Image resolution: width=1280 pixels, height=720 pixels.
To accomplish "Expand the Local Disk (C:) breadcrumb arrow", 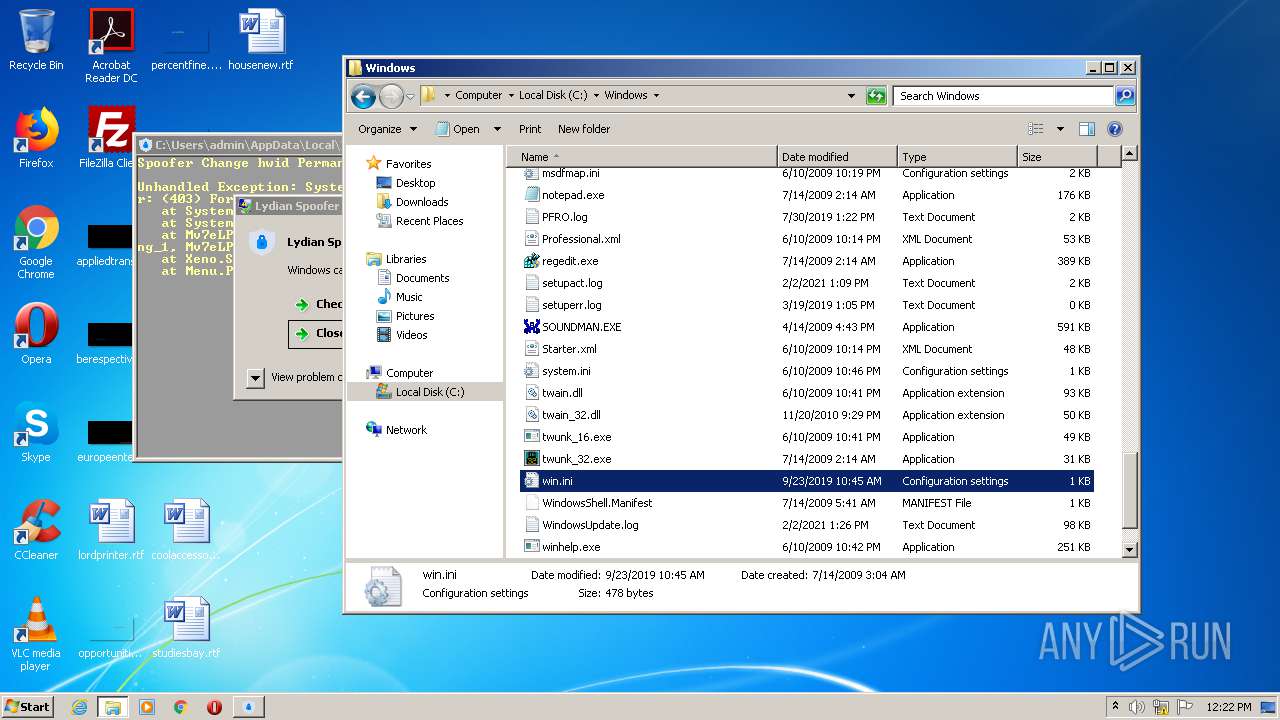I will [596, 96].
